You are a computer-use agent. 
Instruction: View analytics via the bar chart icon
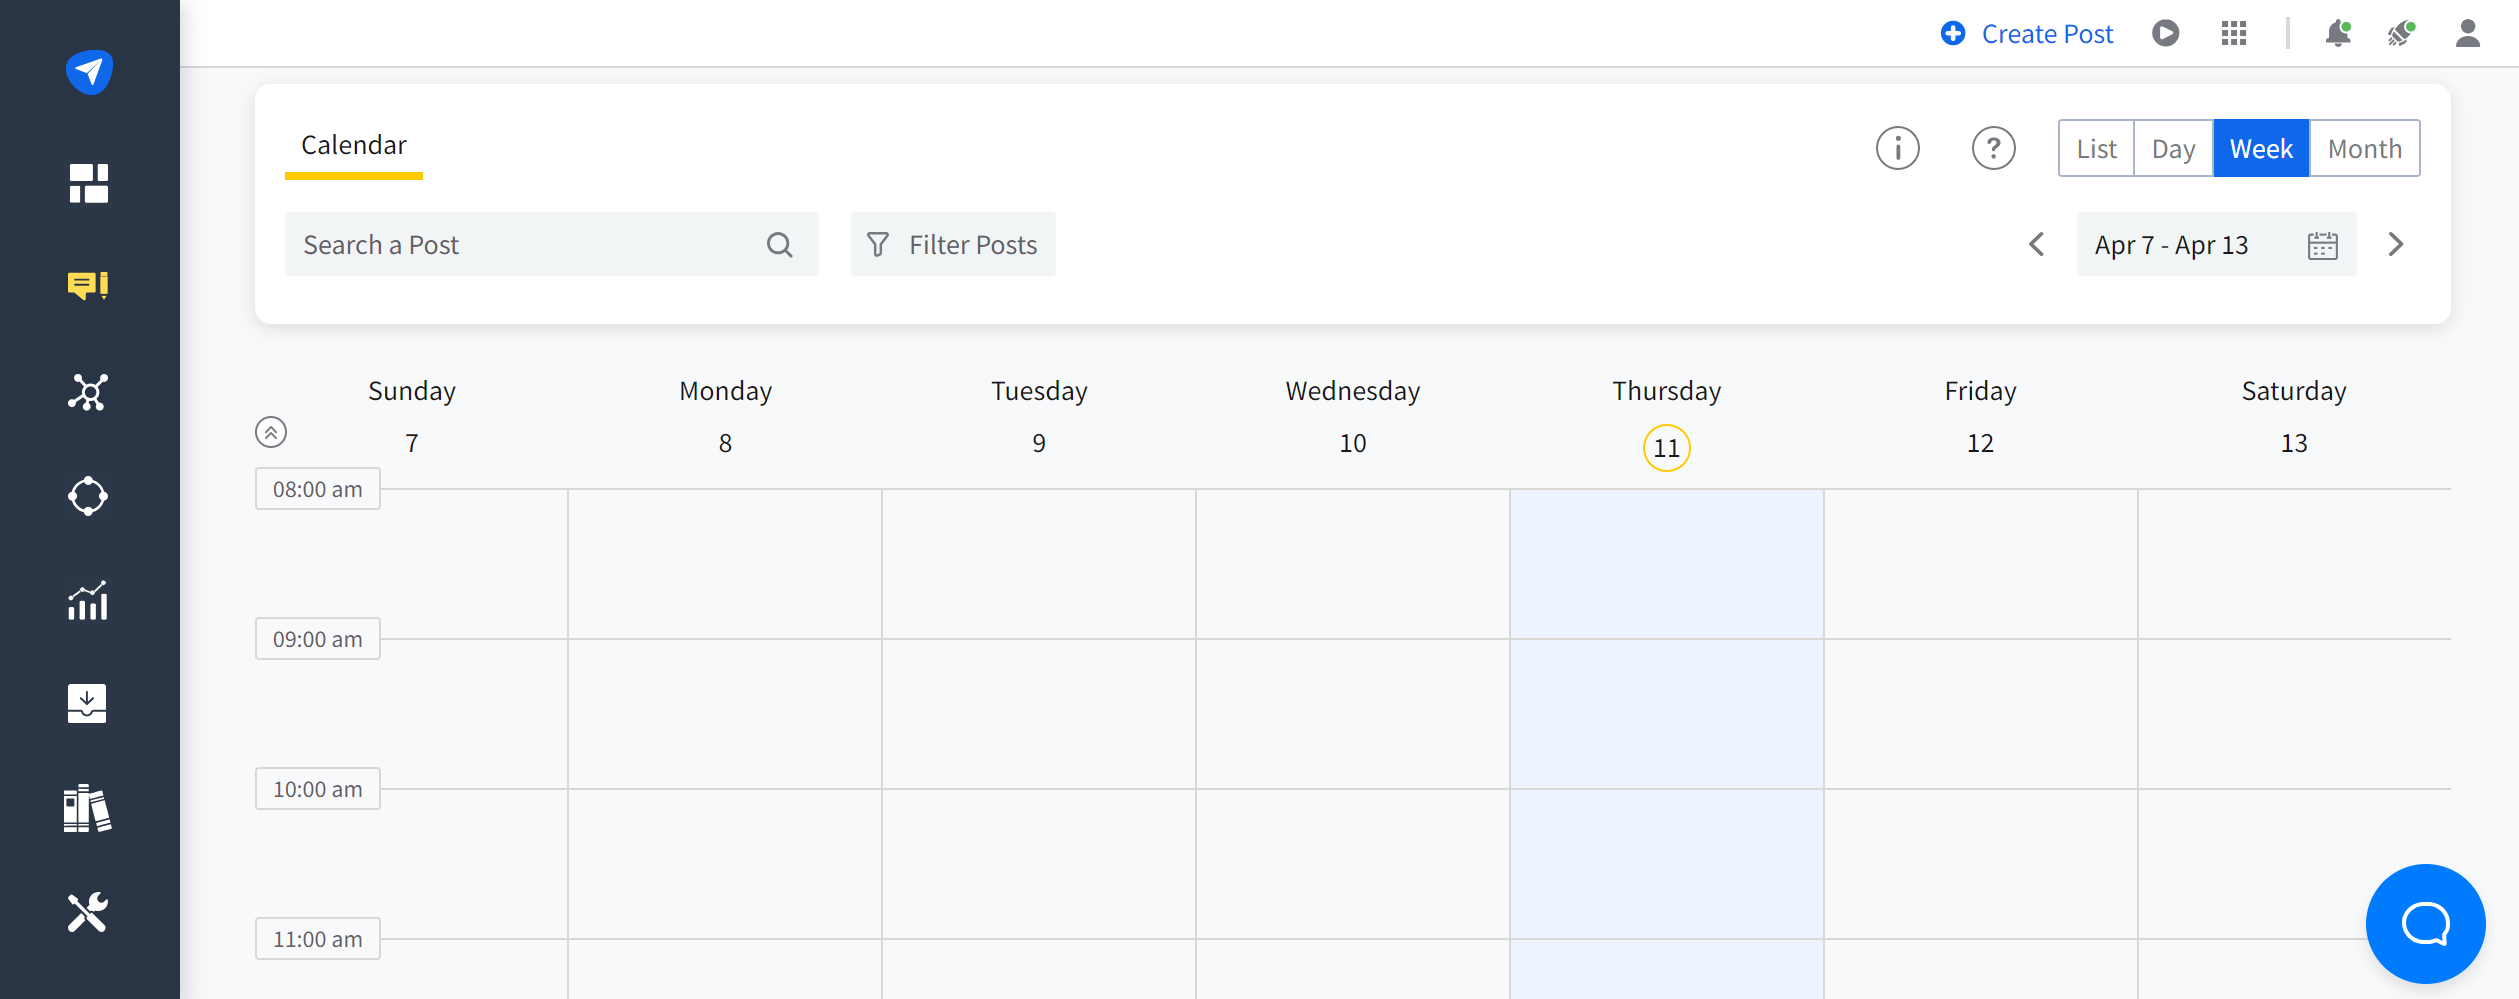pos(88,600)
